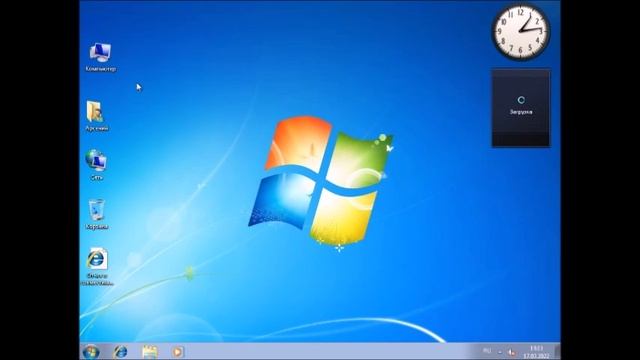Click the analog clock gadget
Image resolution: width=640 pixels, height=360 pixels.
pyautogui.click(x=521, y=32)
